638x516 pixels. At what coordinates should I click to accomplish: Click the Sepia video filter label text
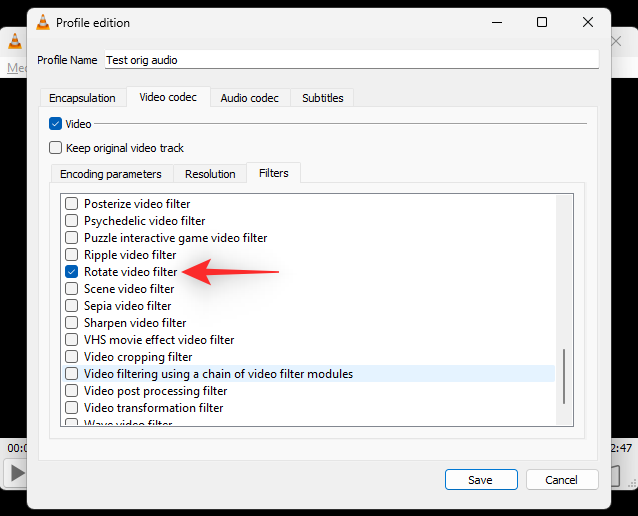127,306
